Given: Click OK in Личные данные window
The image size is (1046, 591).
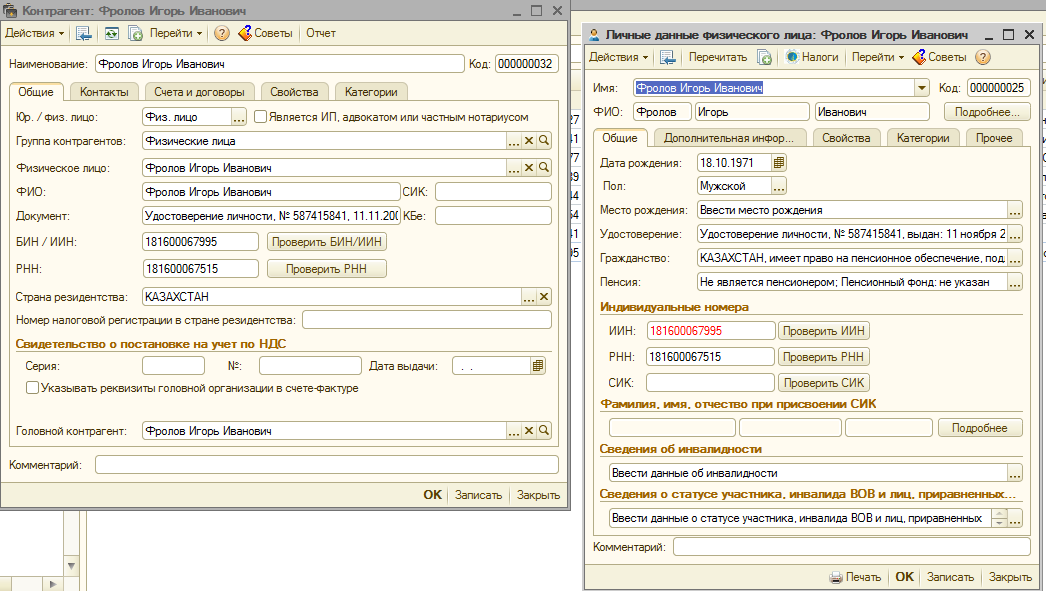Looking at the screenshot, I should pyautogui.click(x=905, y=577).
